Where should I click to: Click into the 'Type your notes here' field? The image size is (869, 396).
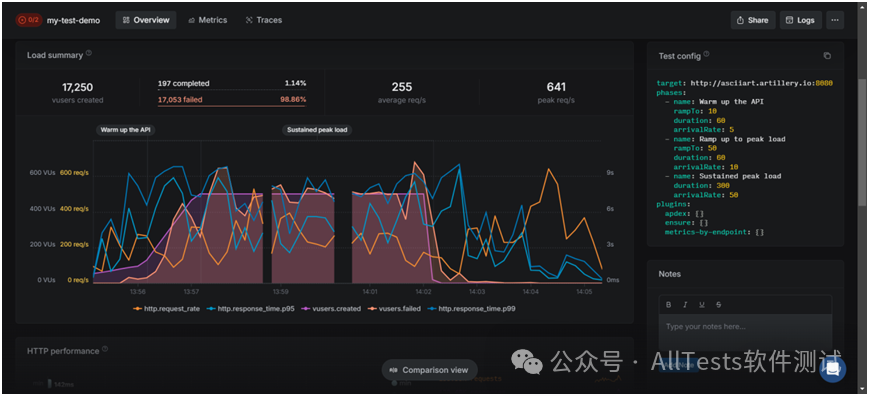(x=745, y=332)
